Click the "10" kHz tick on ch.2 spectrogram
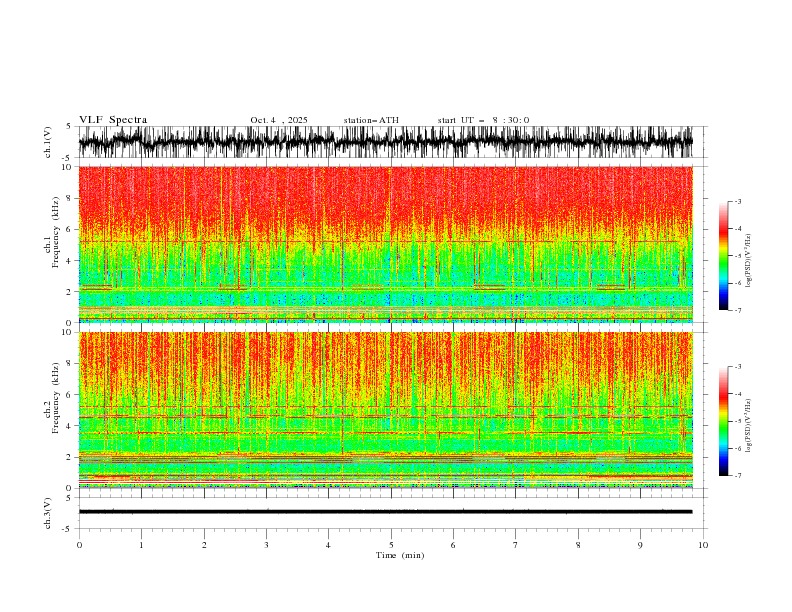This screenshot has height=612, width=792. (x=67, y=332)
